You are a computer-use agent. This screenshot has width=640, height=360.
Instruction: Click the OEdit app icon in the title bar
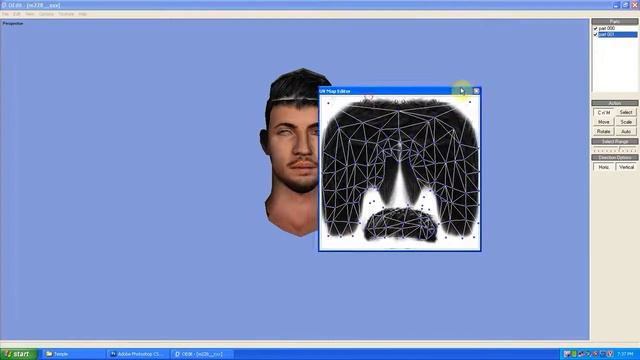pyautogui.click(x=4, y=5)
